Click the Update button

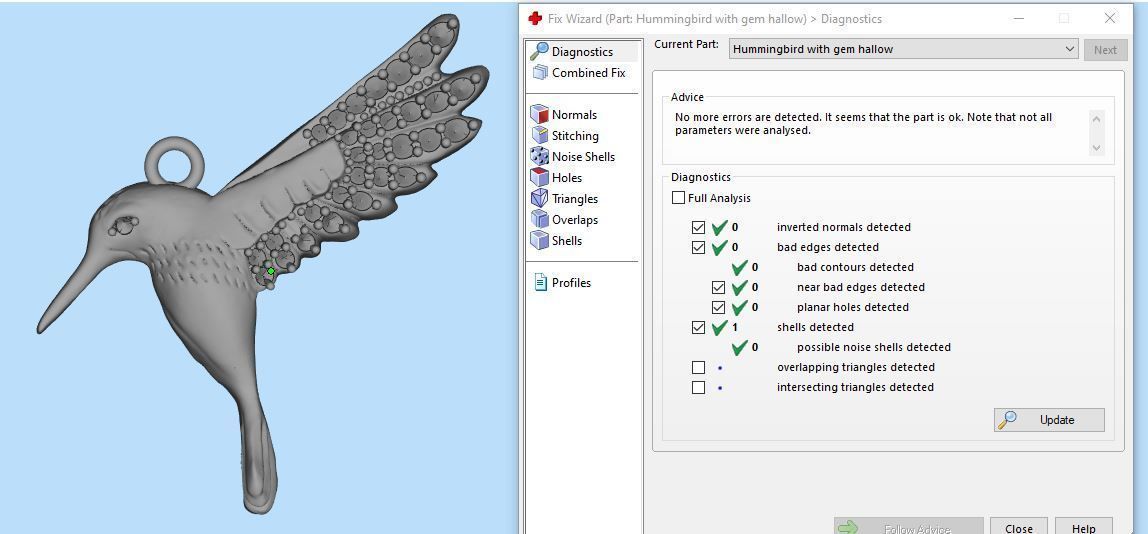click(1049, 420)
